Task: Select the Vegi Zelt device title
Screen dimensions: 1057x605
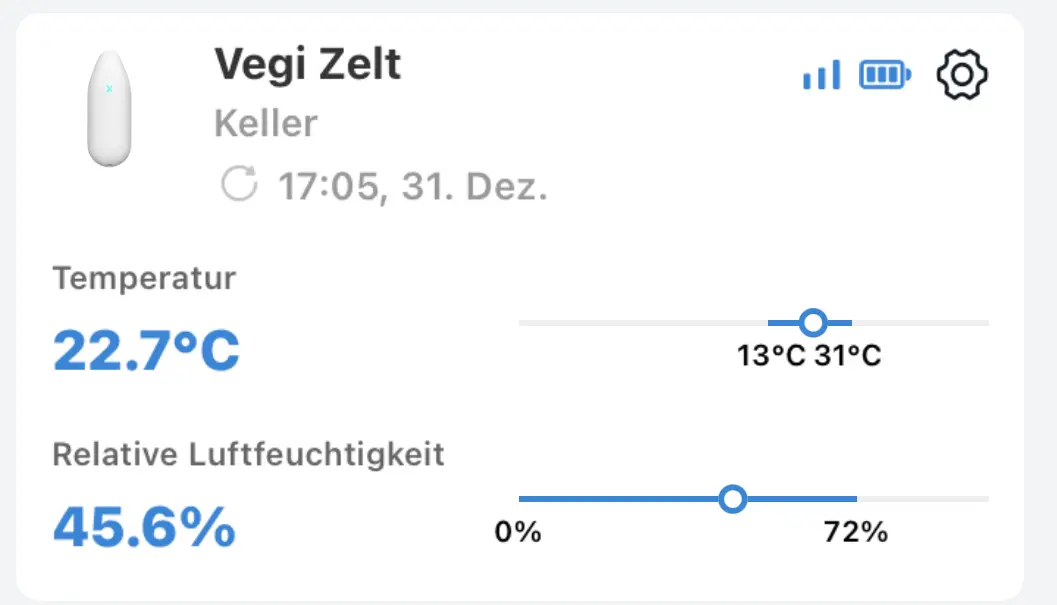Action: point(307,65)
